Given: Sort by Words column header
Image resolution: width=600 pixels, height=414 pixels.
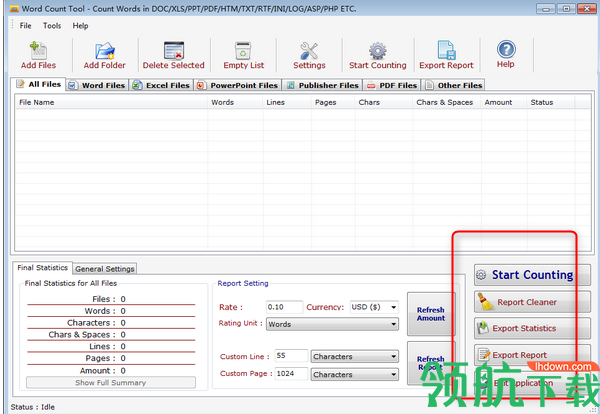Looking at the screenshot, I should (235, 102).
